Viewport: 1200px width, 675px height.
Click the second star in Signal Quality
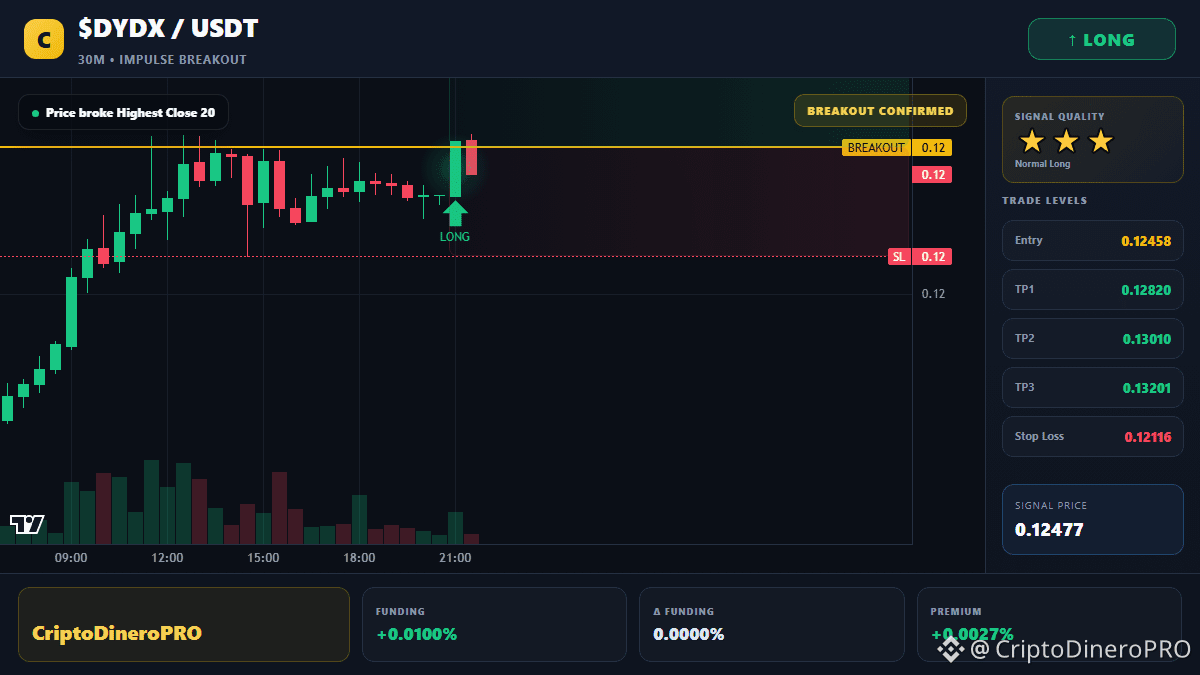point(1066,141)
